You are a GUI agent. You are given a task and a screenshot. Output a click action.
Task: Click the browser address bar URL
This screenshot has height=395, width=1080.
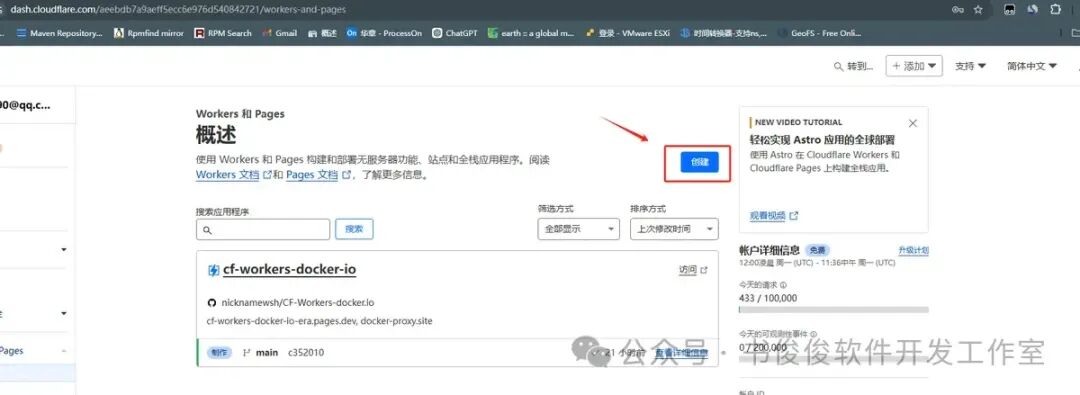click(x=178, y=10)
